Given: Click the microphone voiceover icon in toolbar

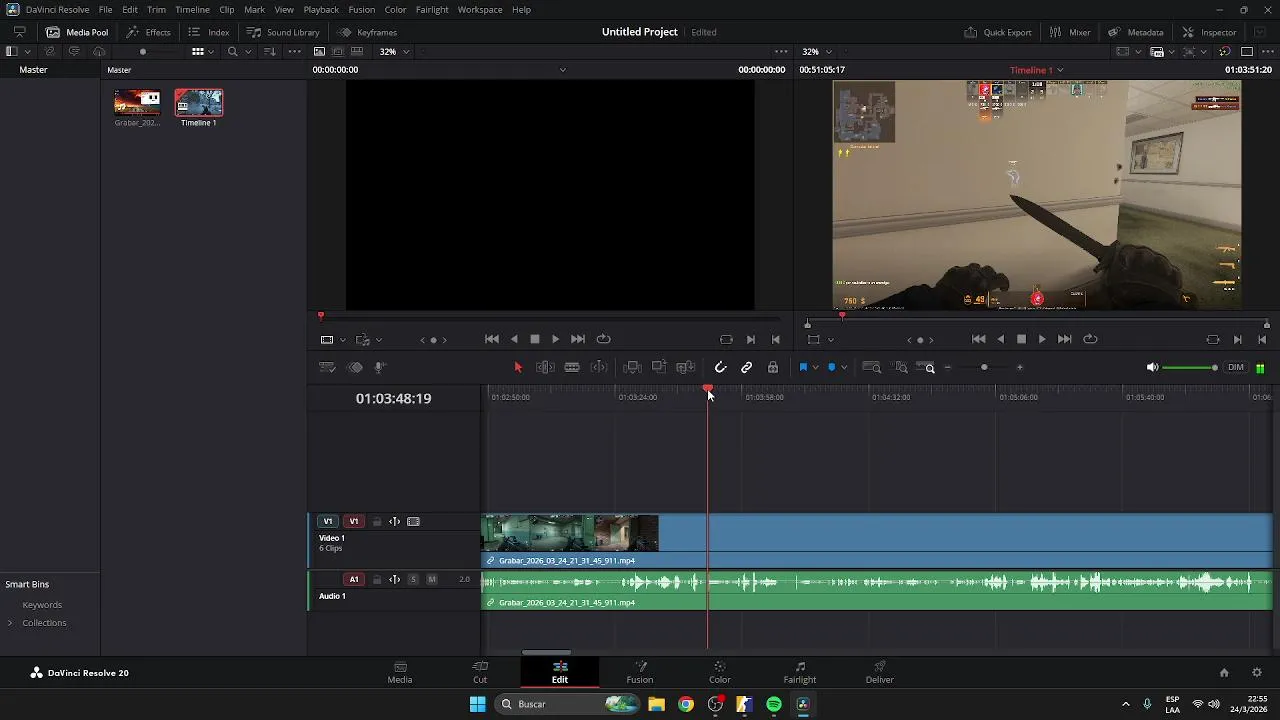Looking at the screenshot, I should pyautogui.click(x=379, y=367).
